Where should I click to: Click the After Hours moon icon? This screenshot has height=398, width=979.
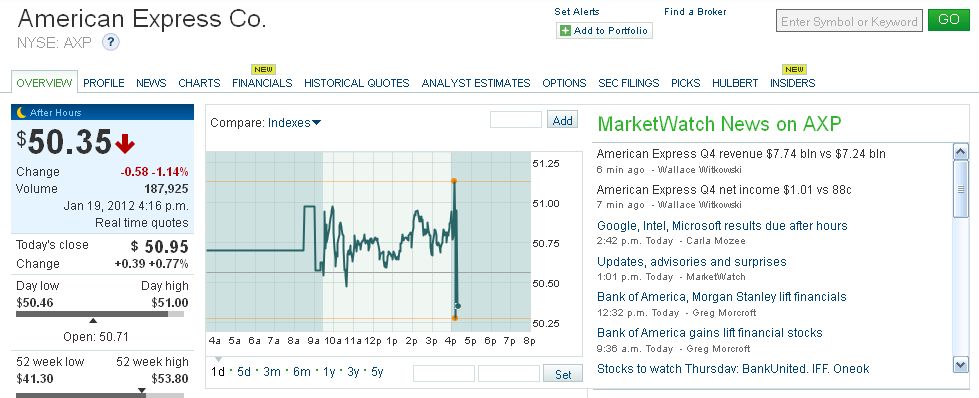click(x=21, y=112)
